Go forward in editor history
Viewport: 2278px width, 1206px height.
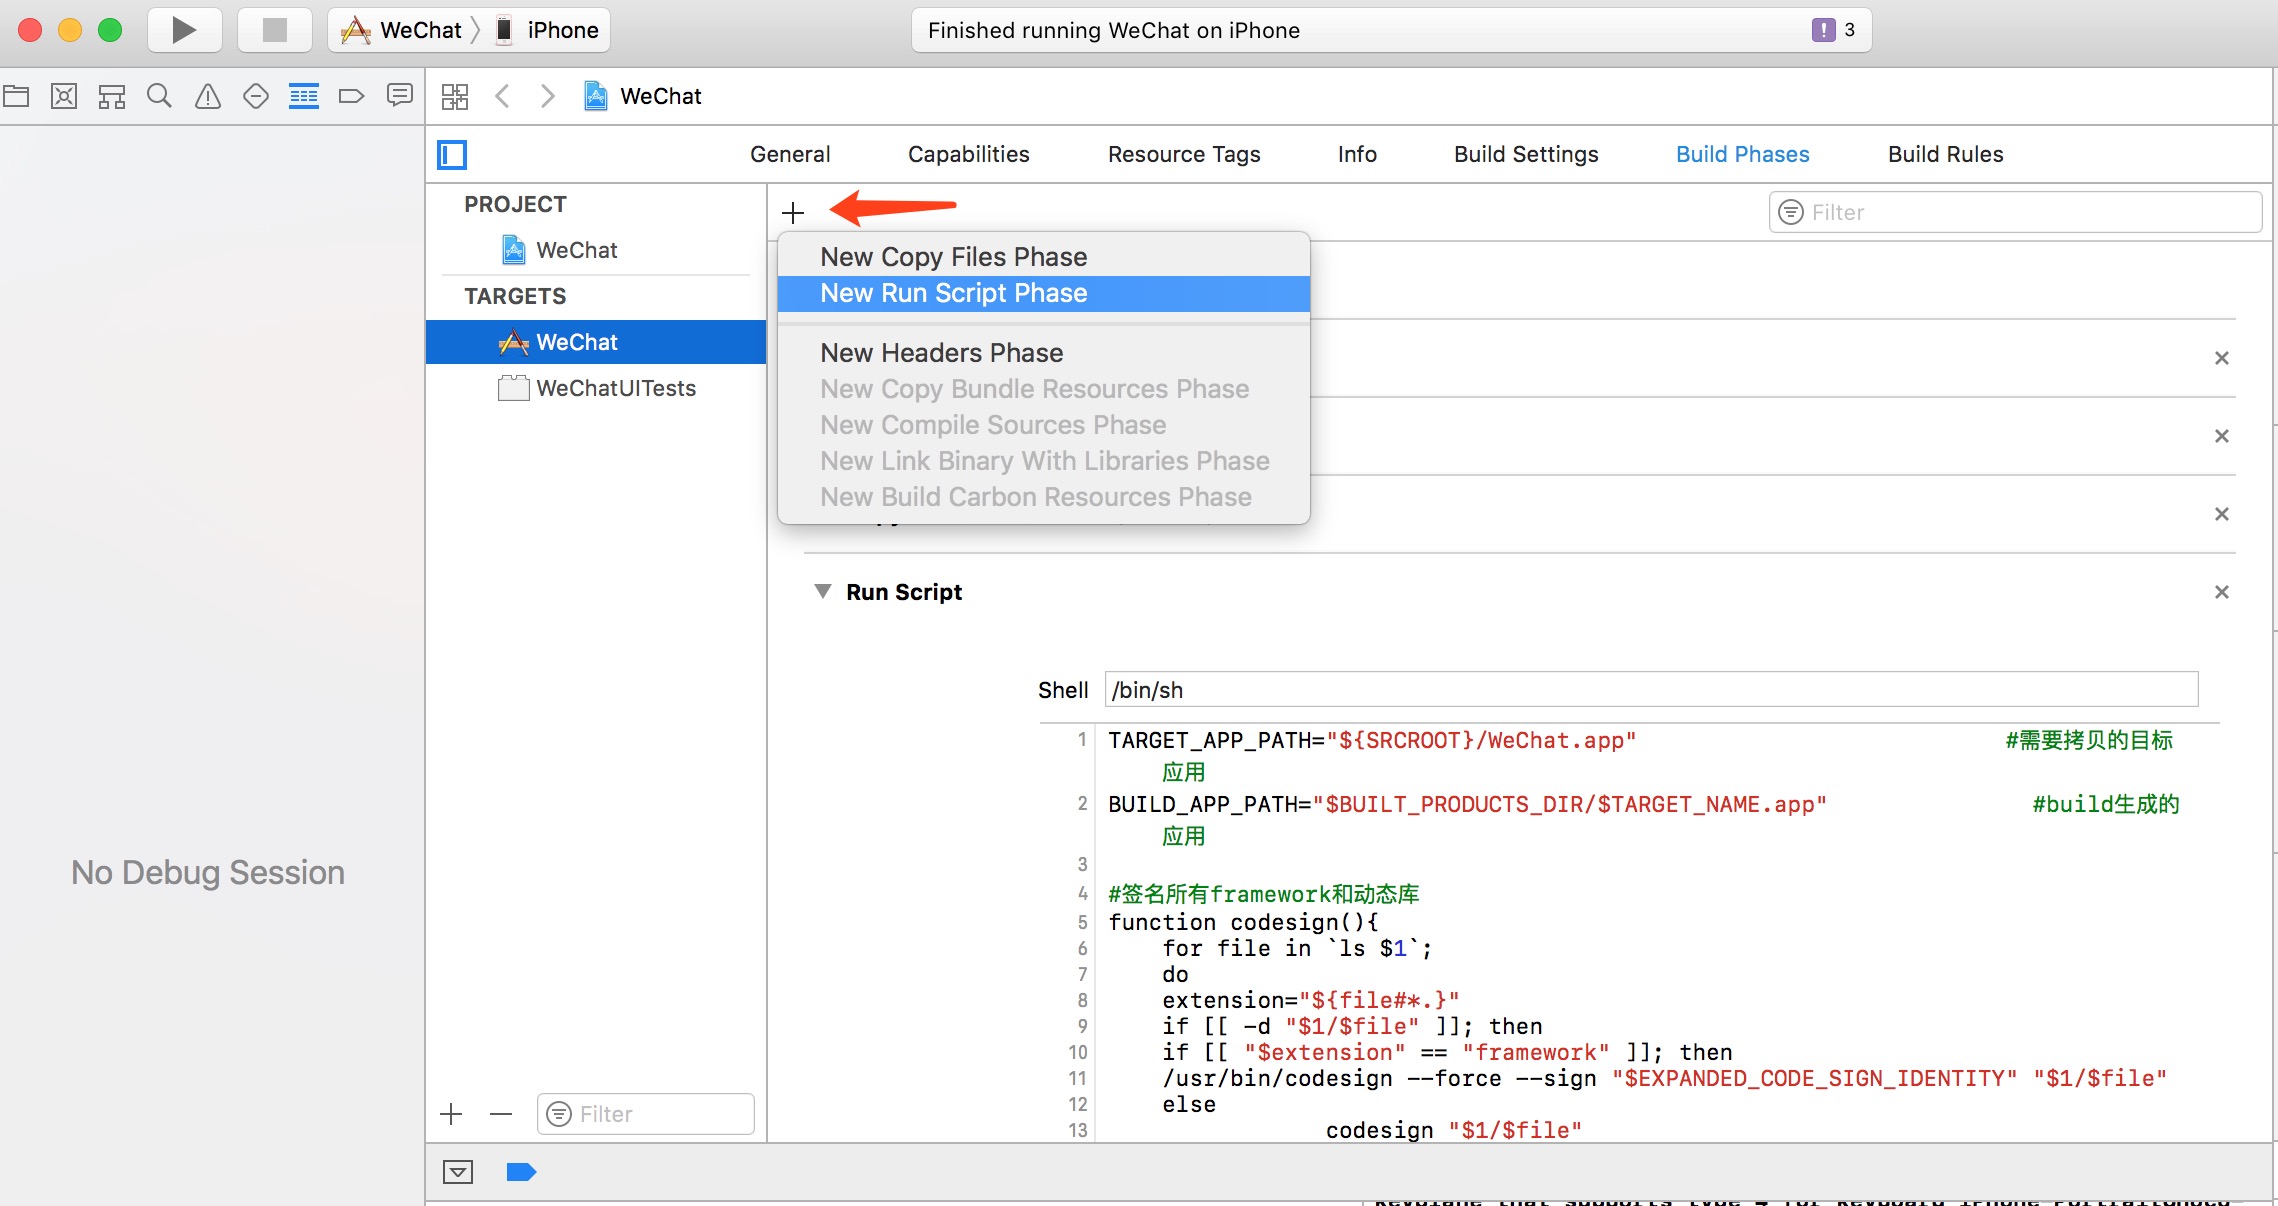pos(547,96)
